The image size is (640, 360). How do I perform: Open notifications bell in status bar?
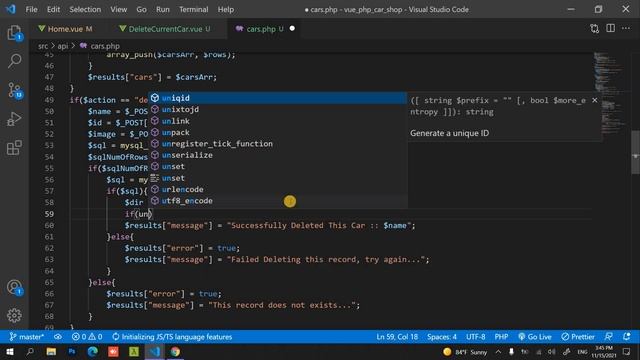tap(627, 337)
